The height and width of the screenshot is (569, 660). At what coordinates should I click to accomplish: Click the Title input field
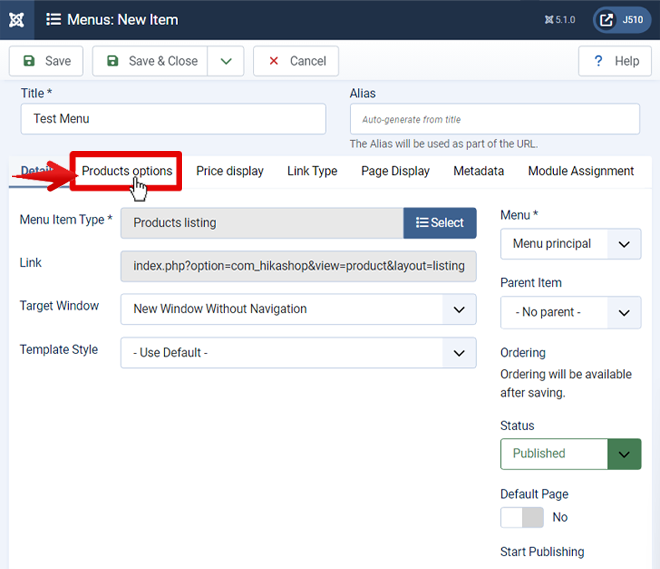pos(173,119)
